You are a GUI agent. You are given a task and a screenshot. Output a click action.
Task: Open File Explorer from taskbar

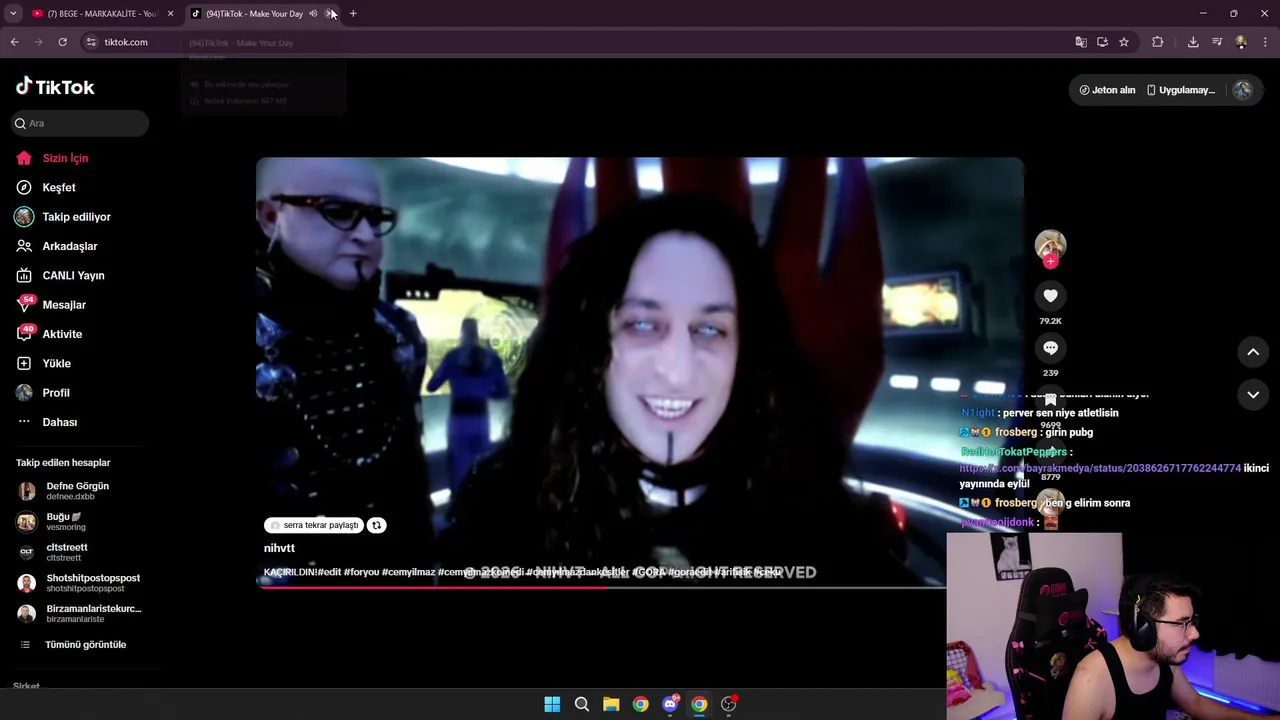611,704
